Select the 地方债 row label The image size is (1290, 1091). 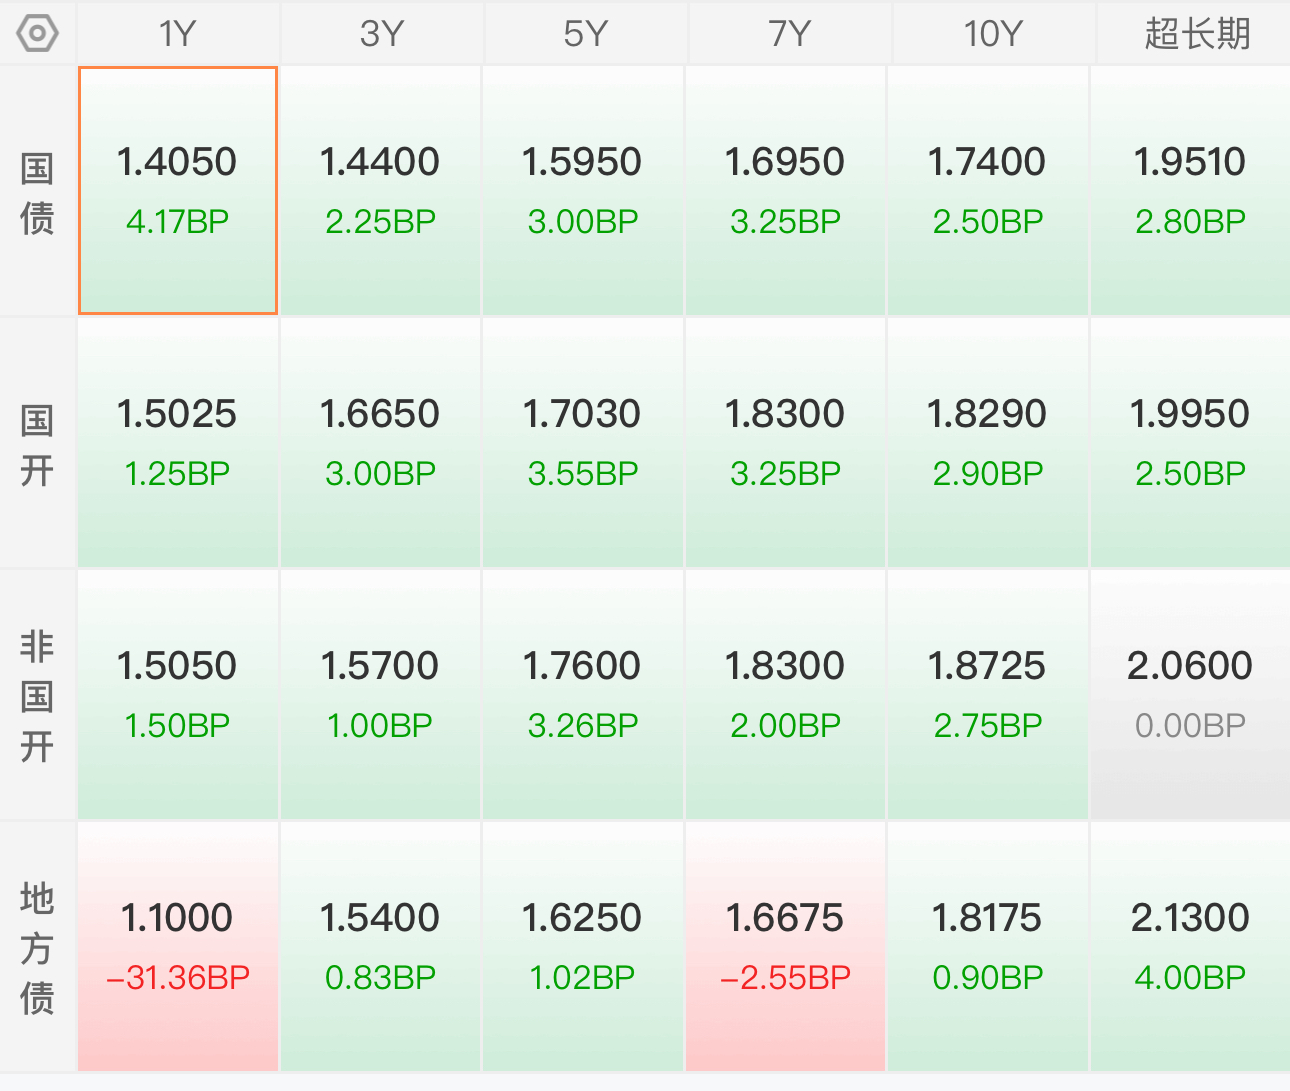[37, 947]
